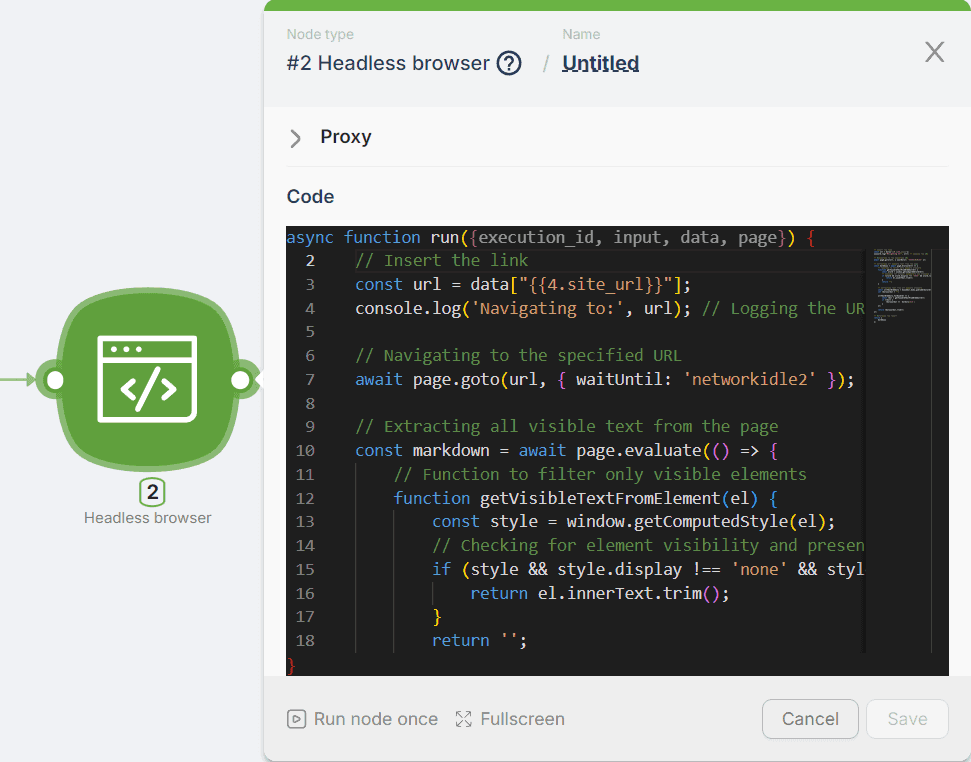Click line number 10 in the gutter
The width and height of the screenshot is (971, 762).
[x=306, y=450]
